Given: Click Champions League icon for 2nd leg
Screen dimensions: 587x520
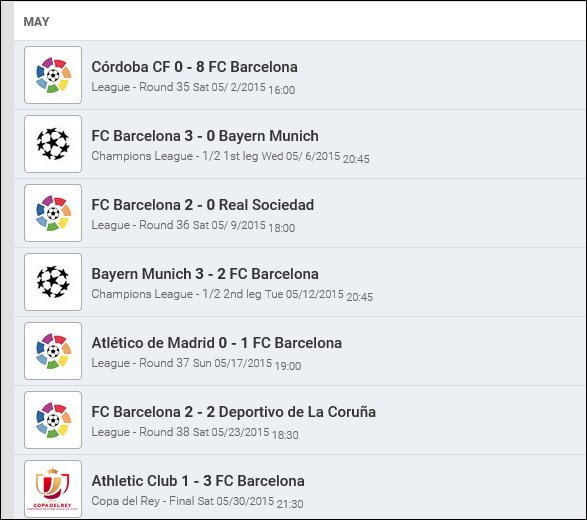Looking at the screenshot, I should 53,282.
